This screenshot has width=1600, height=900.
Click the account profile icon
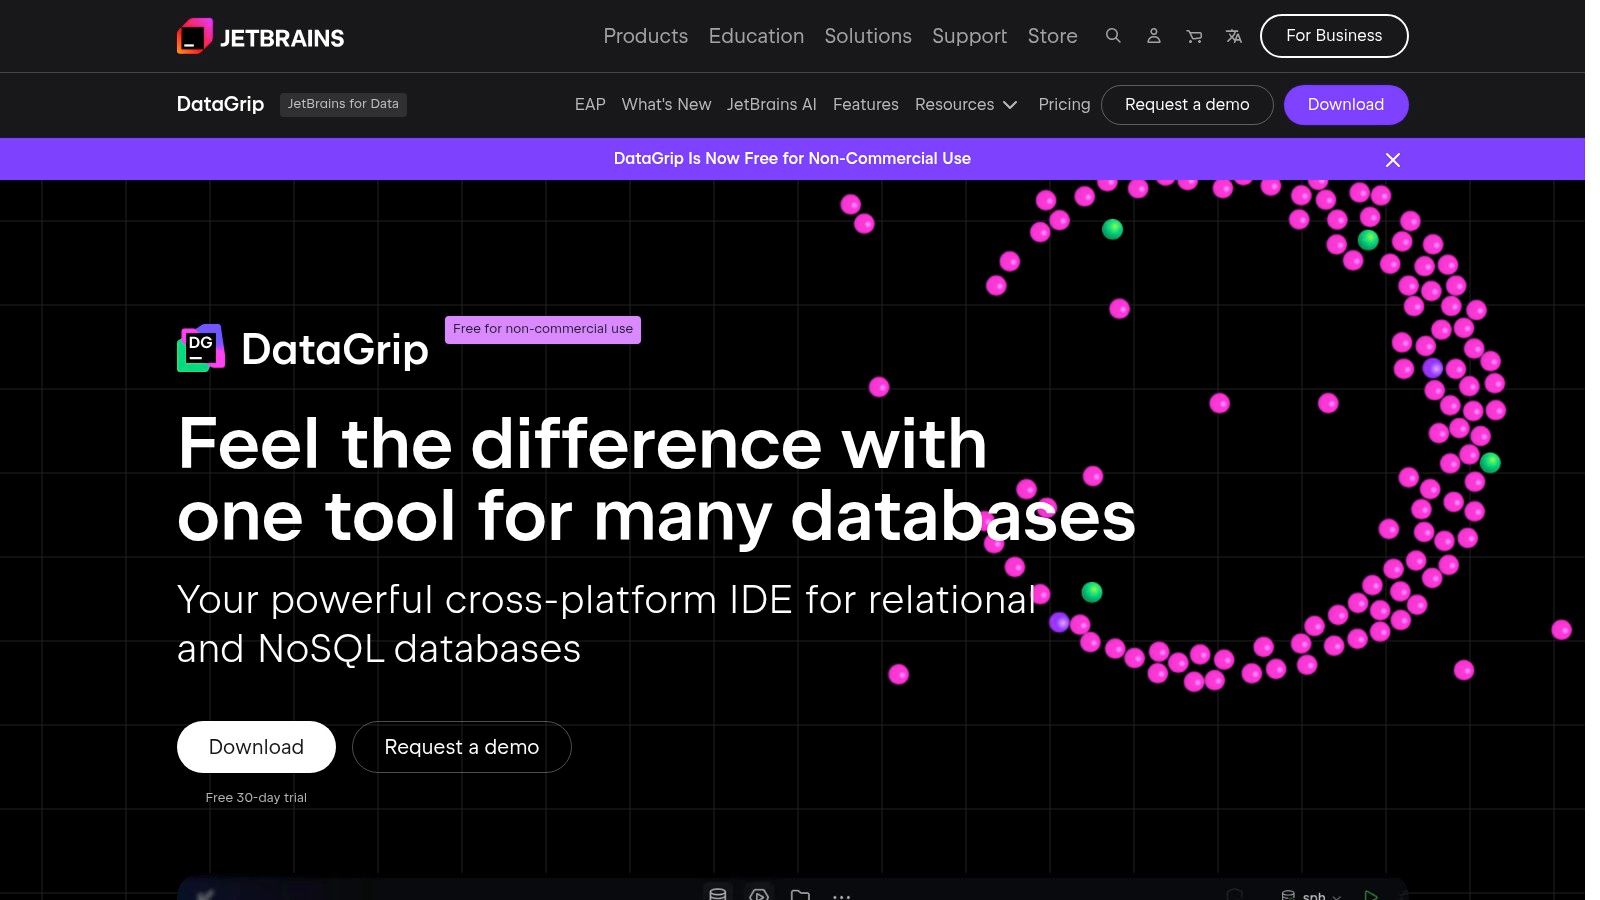(1154, 36)
